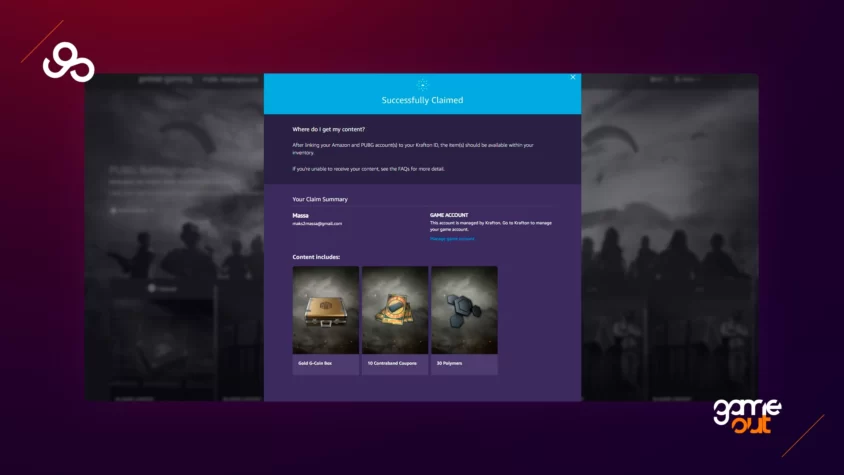The width and height of the screenshot is (844, 475).
Task: Click the 'managed by Krafton' description text
Action: (x=491, y=226)
